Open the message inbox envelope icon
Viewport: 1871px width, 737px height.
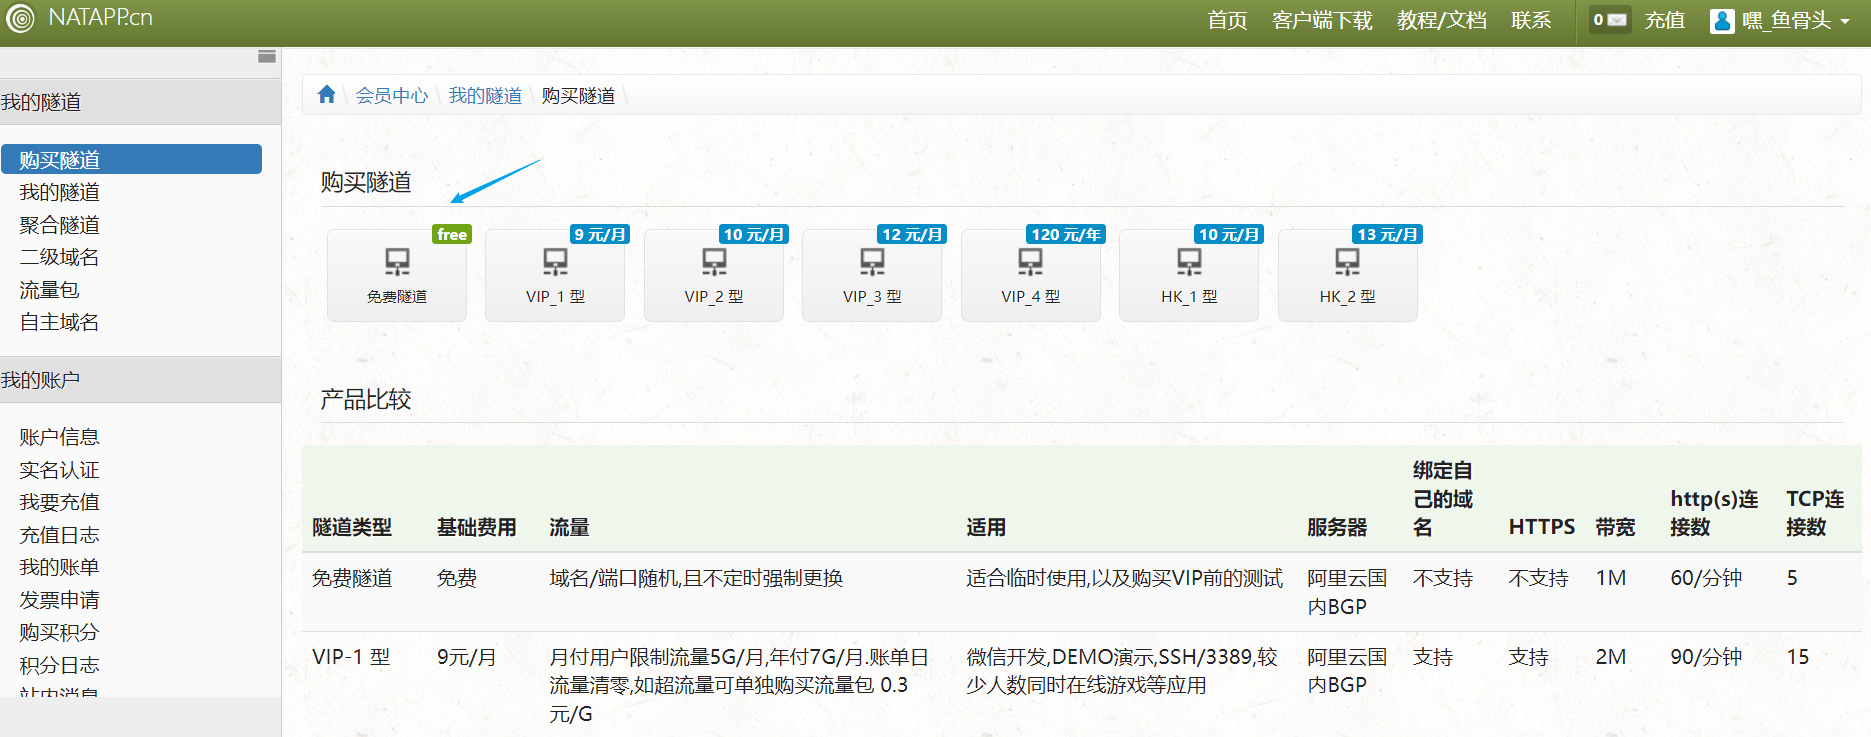pyautogui.click(x=1610, y=20)
